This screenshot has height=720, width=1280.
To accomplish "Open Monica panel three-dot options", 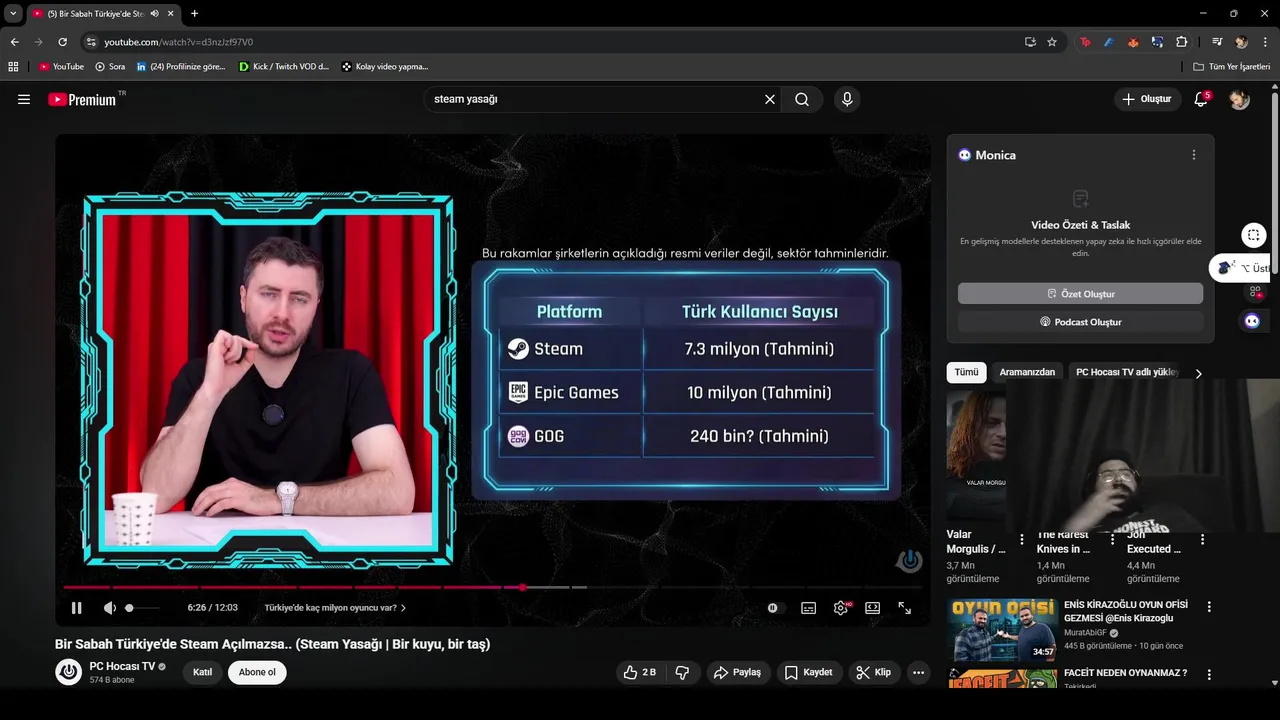I will (1193, 155).
